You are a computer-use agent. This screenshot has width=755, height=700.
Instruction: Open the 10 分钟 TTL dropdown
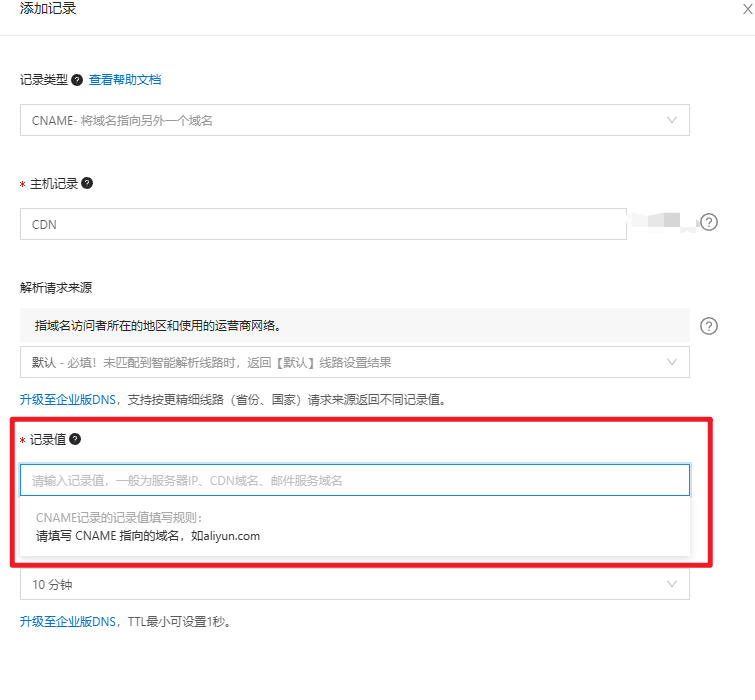point(340,584)
